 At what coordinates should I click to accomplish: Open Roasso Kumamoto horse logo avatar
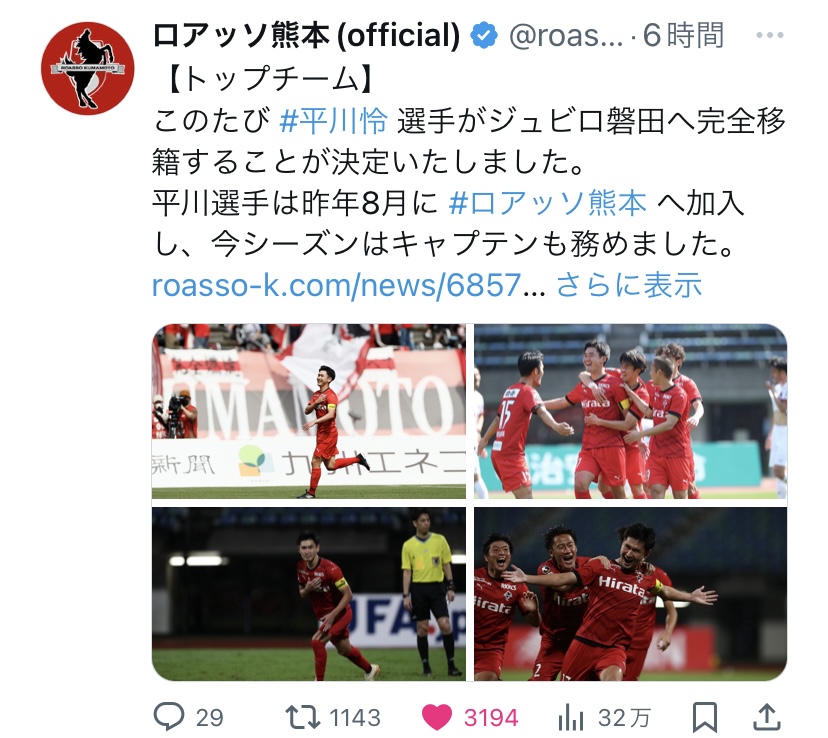[x=88, y=68]
